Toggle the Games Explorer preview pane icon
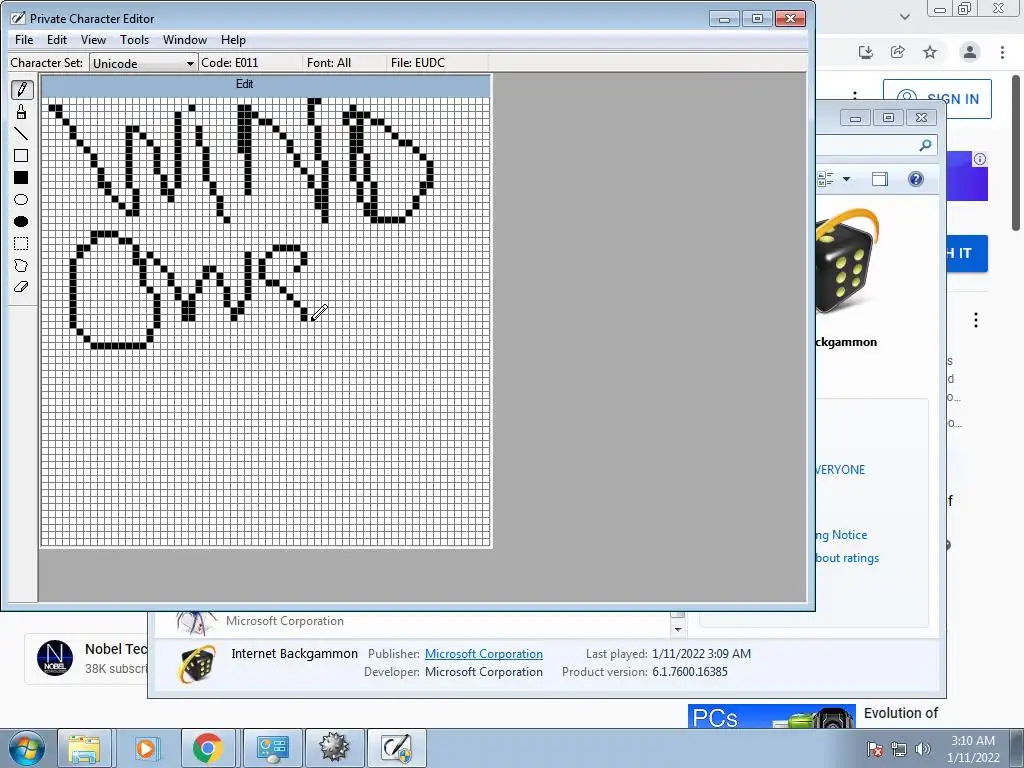 pos(880,179)
